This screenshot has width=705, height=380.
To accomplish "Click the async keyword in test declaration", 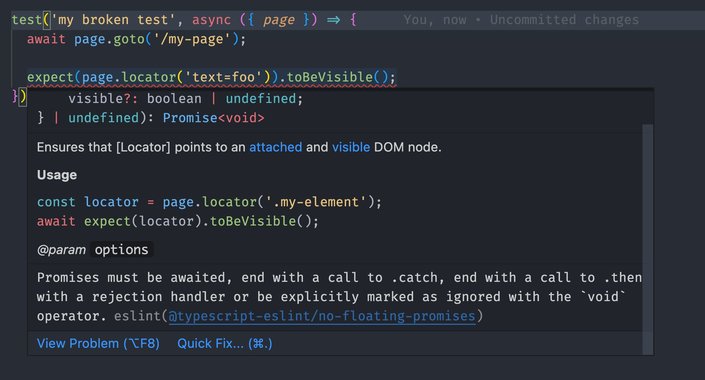I will (211, 20).
